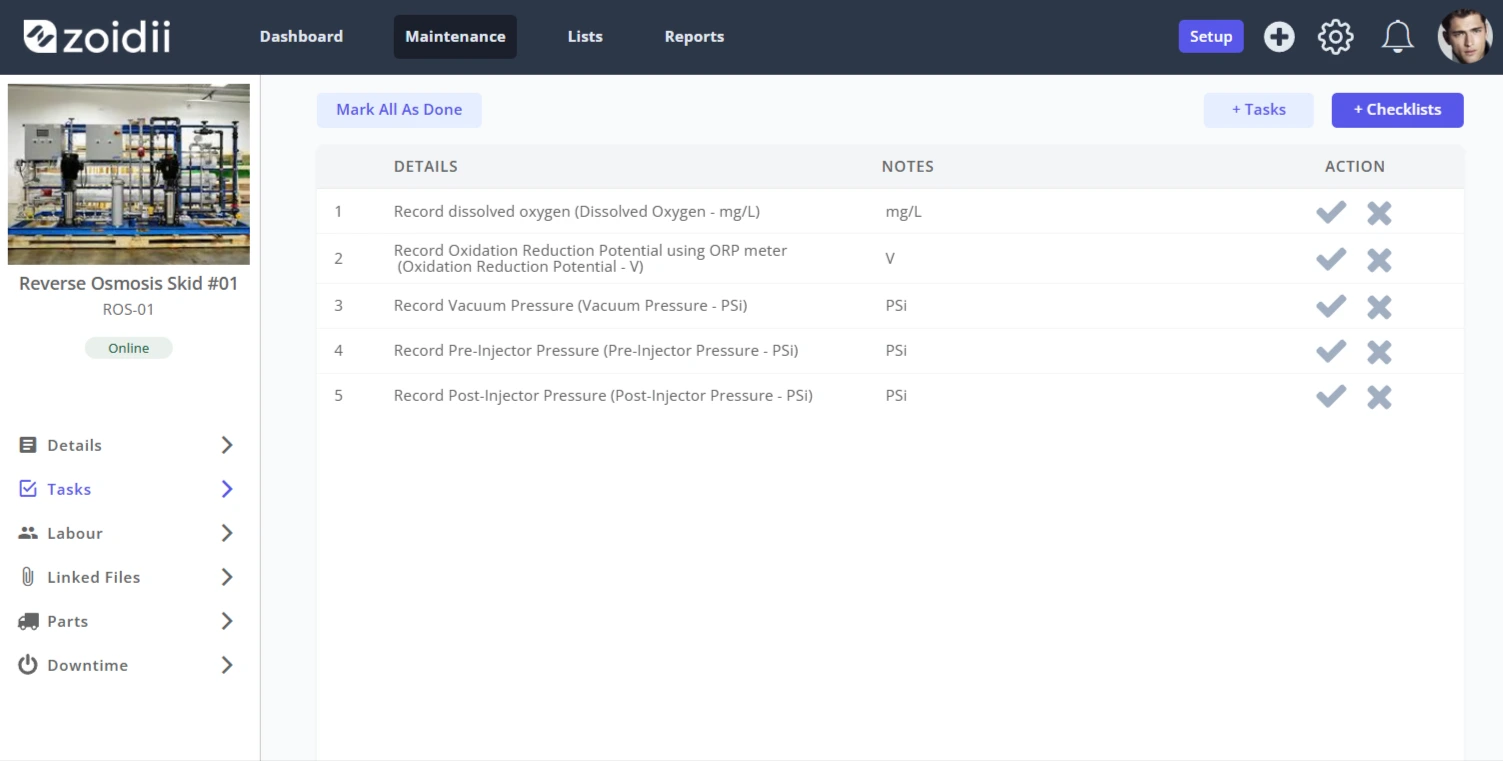This screenshot has height=761, width=1503.
Task: Click the 'ROS-01' asset code
Action: point(129,309)
